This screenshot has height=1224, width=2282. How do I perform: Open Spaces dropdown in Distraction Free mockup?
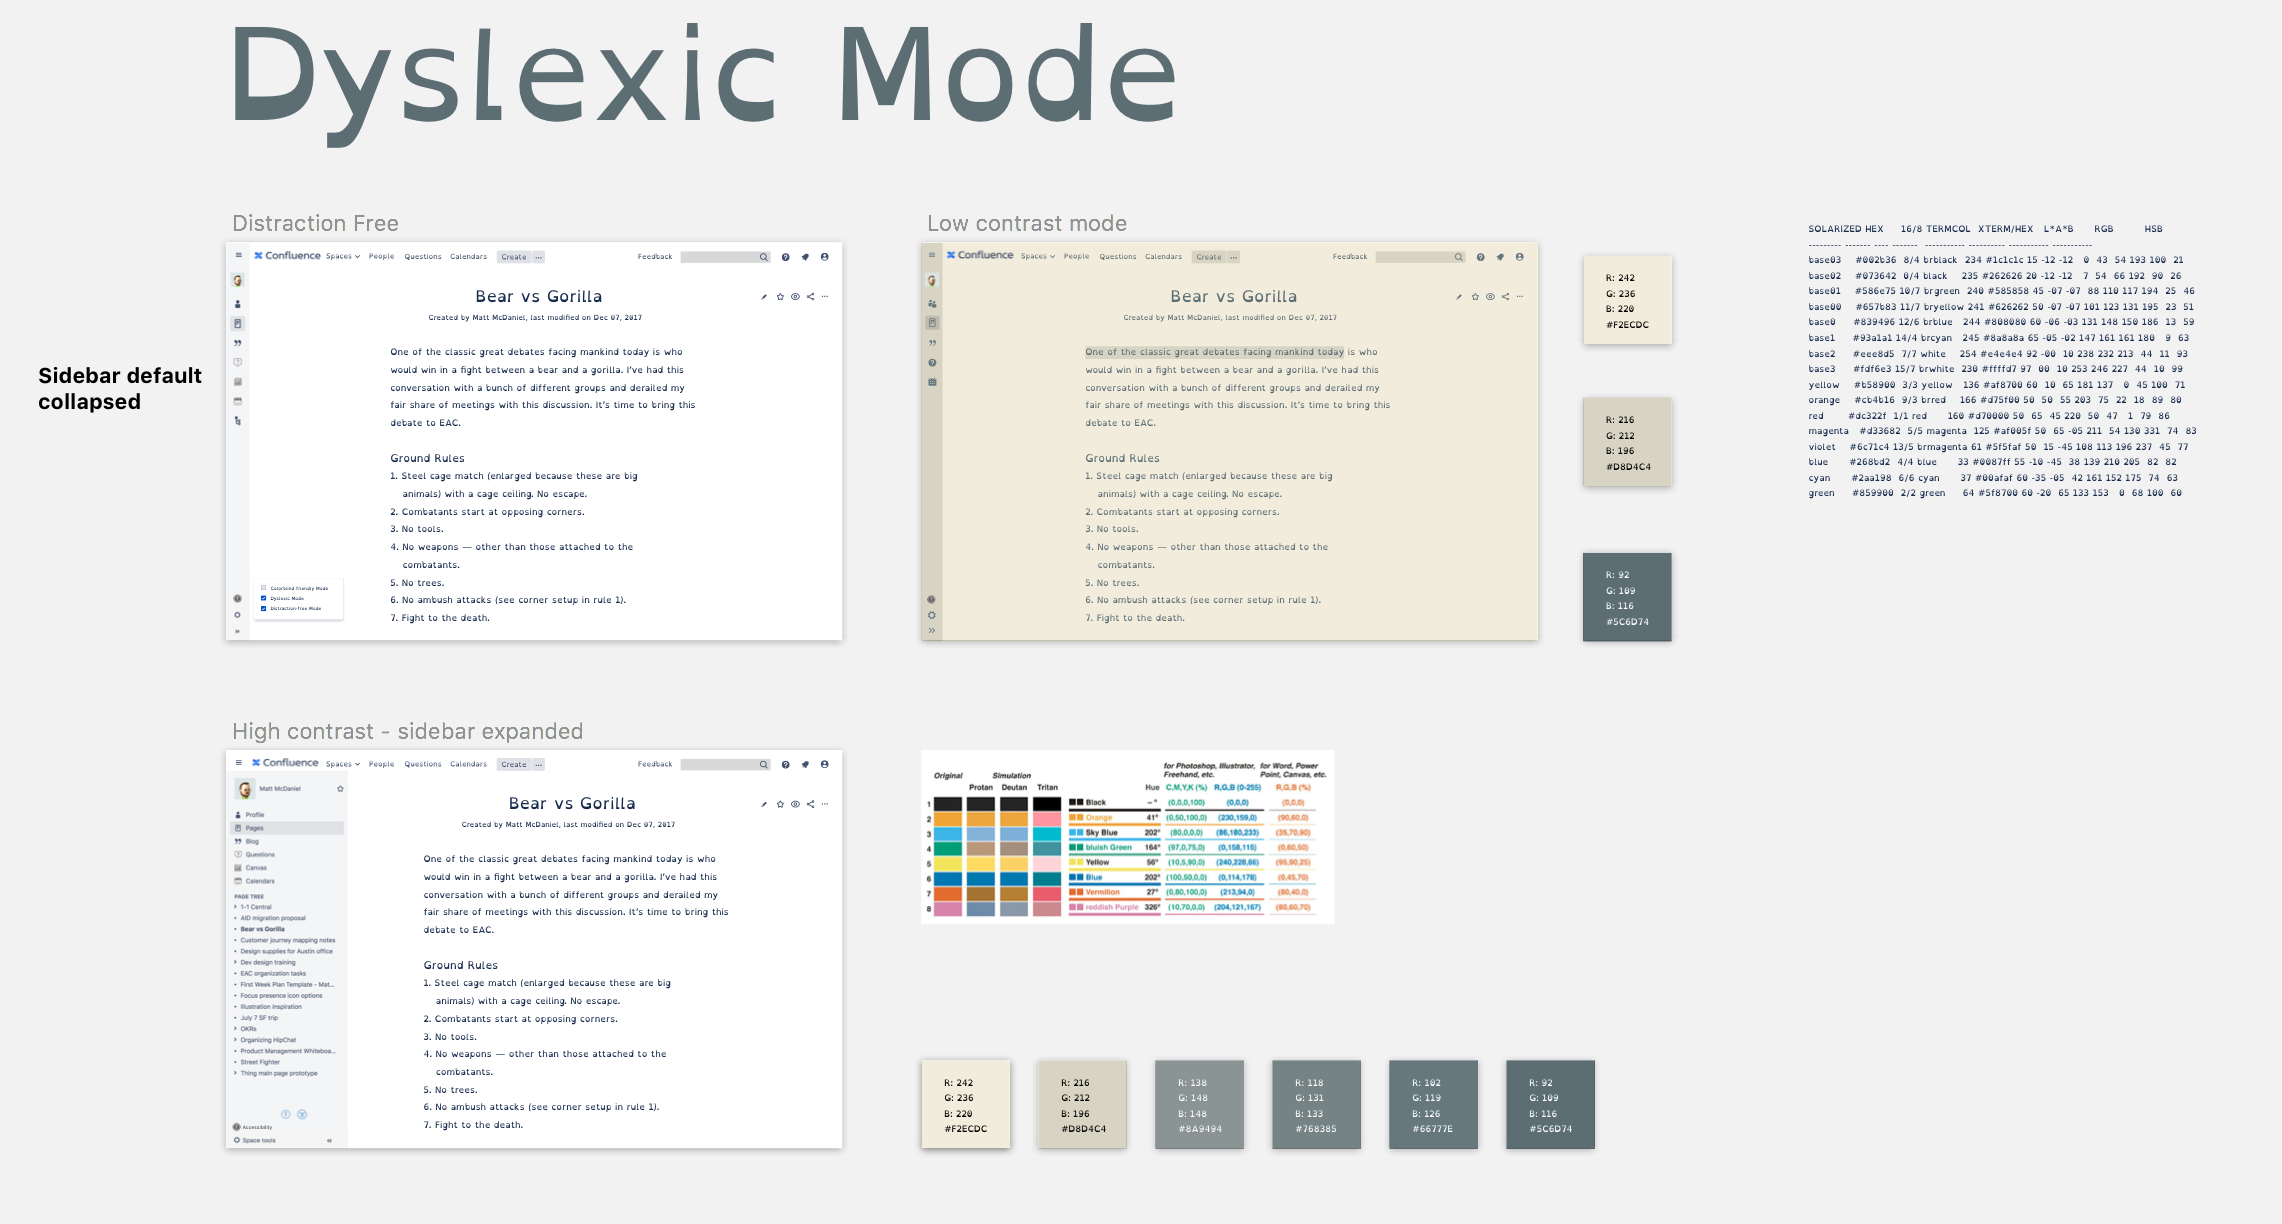(342, 257)
